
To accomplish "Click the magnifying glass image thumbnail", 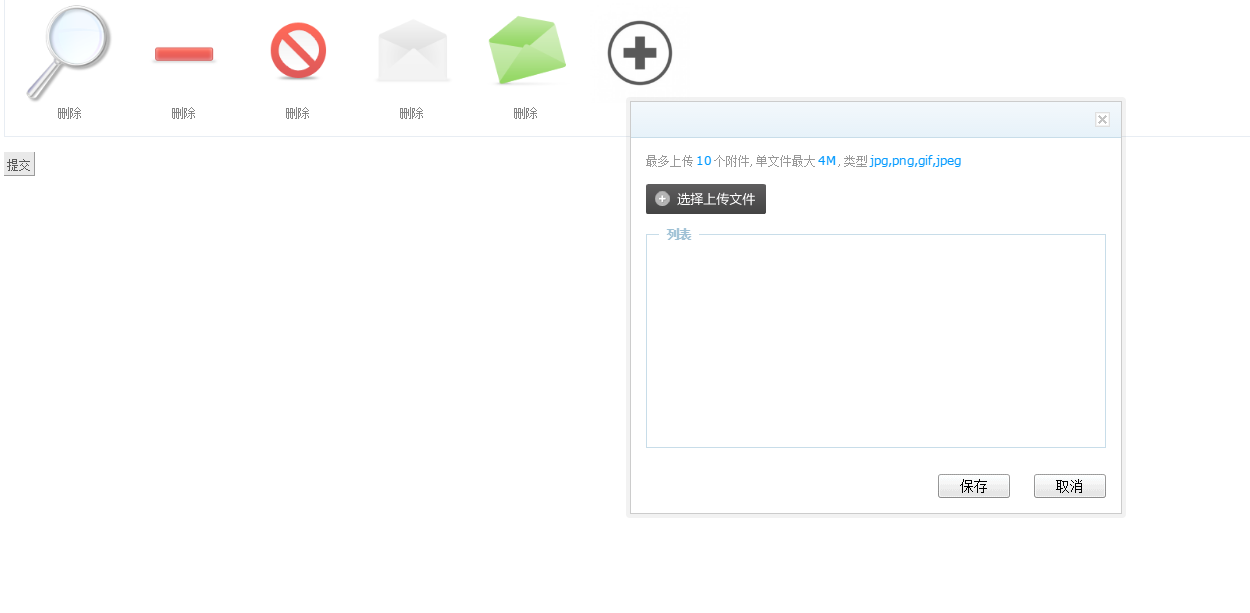I will click(x=68, y=52).
